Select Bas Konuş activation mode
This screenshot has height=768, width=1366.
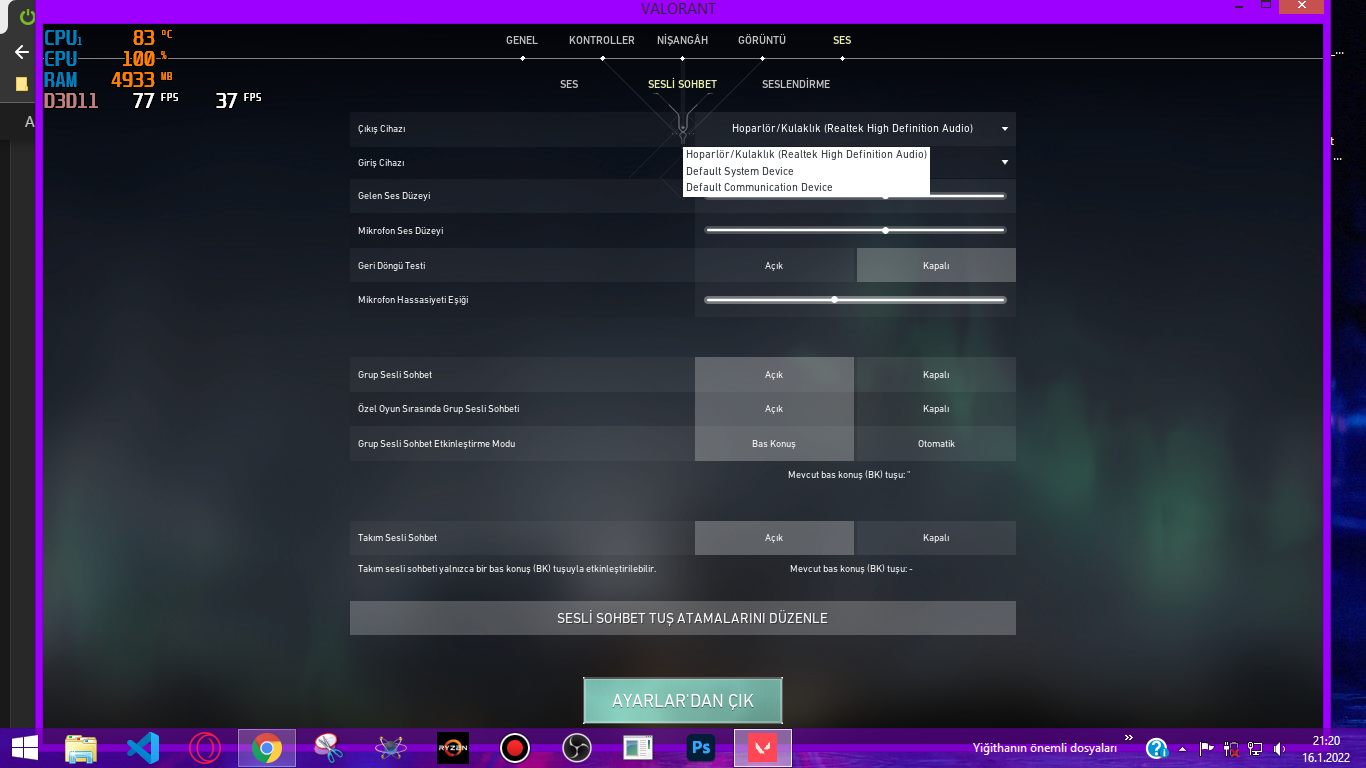point(774,444)
